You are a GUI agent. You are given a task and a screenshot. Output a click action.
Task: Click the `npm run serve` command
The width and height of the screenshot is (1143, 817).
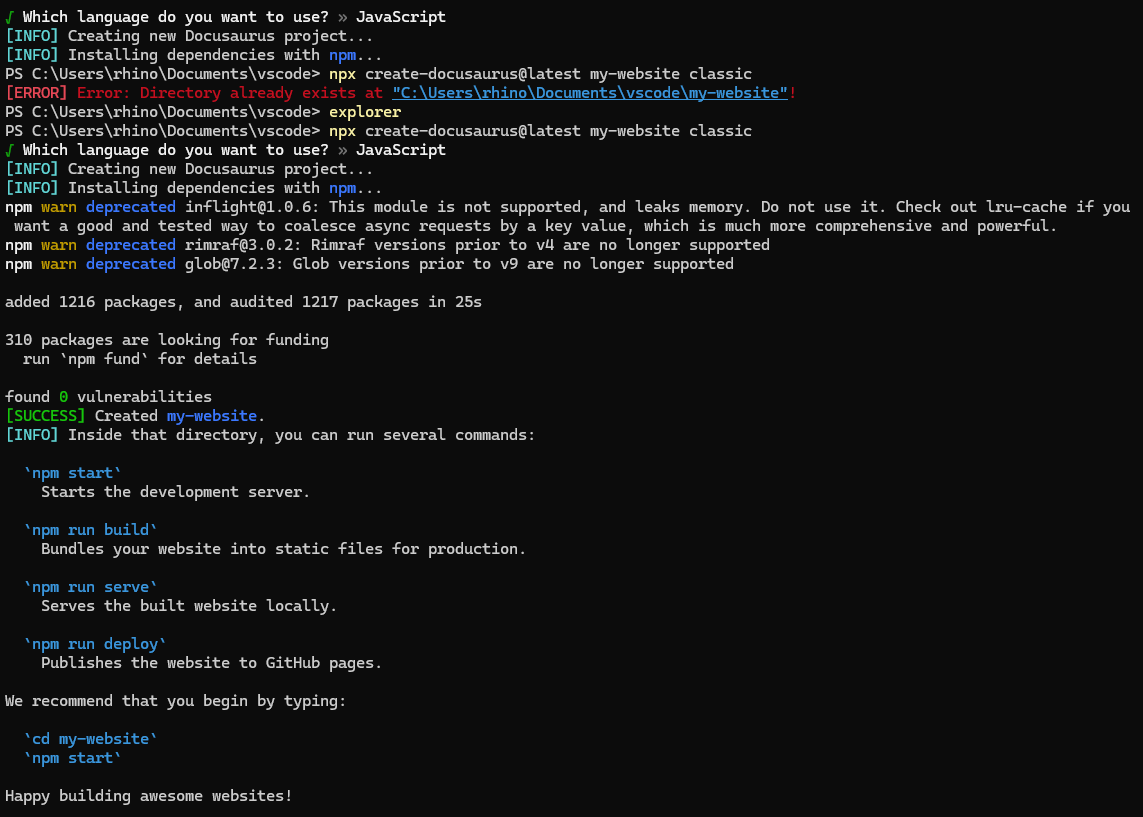click(x=91, y=587)
